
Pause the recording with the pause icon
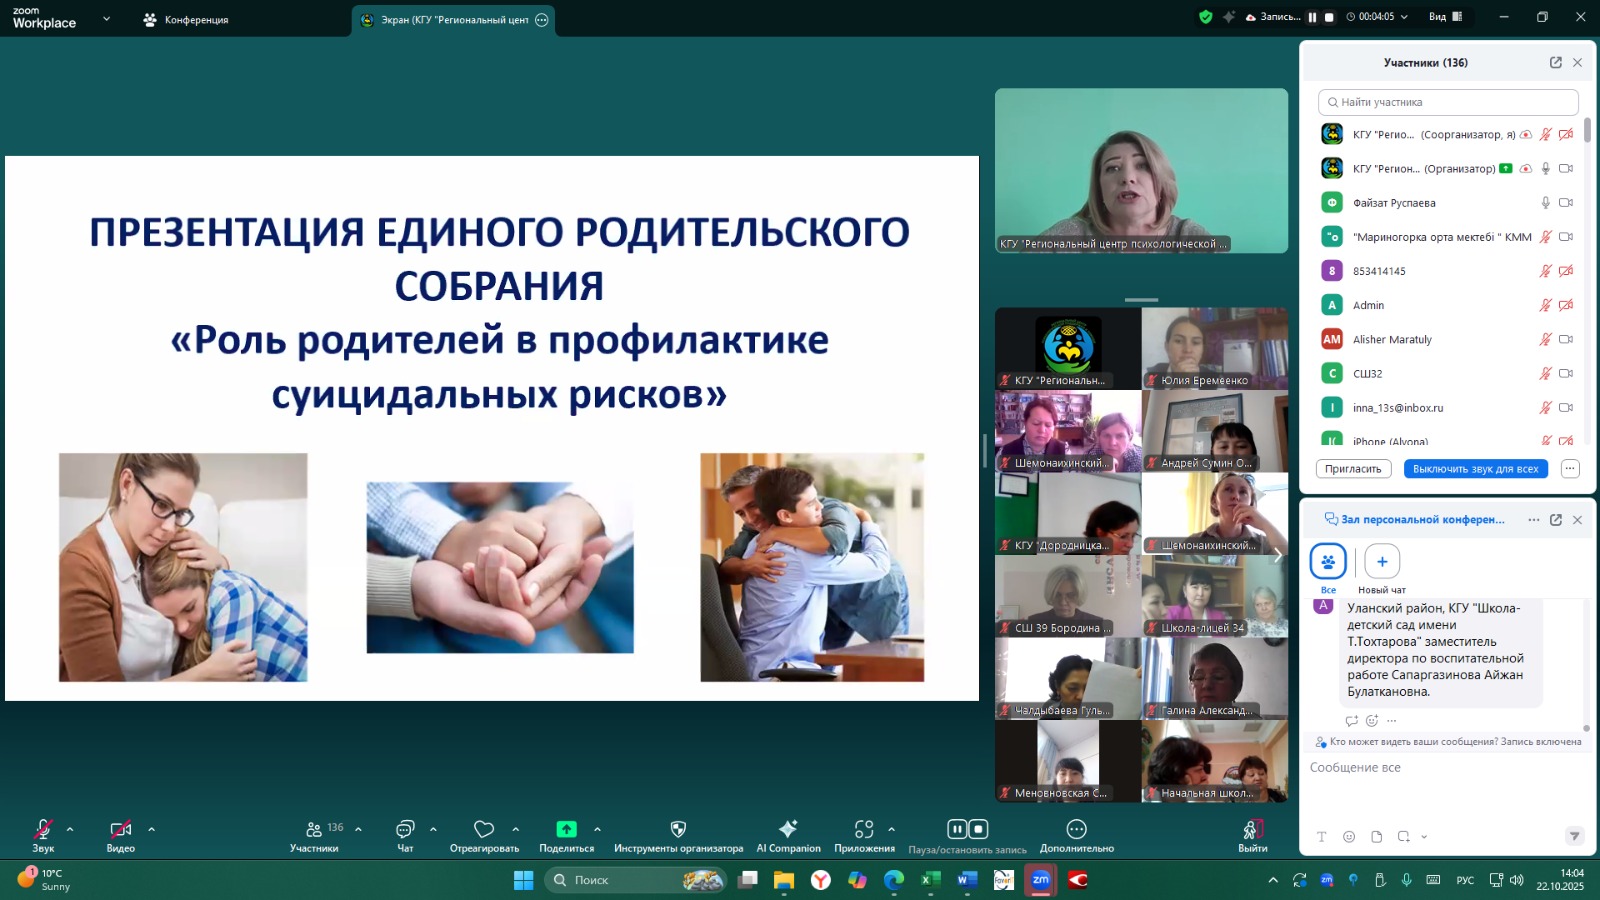point(955,827)
